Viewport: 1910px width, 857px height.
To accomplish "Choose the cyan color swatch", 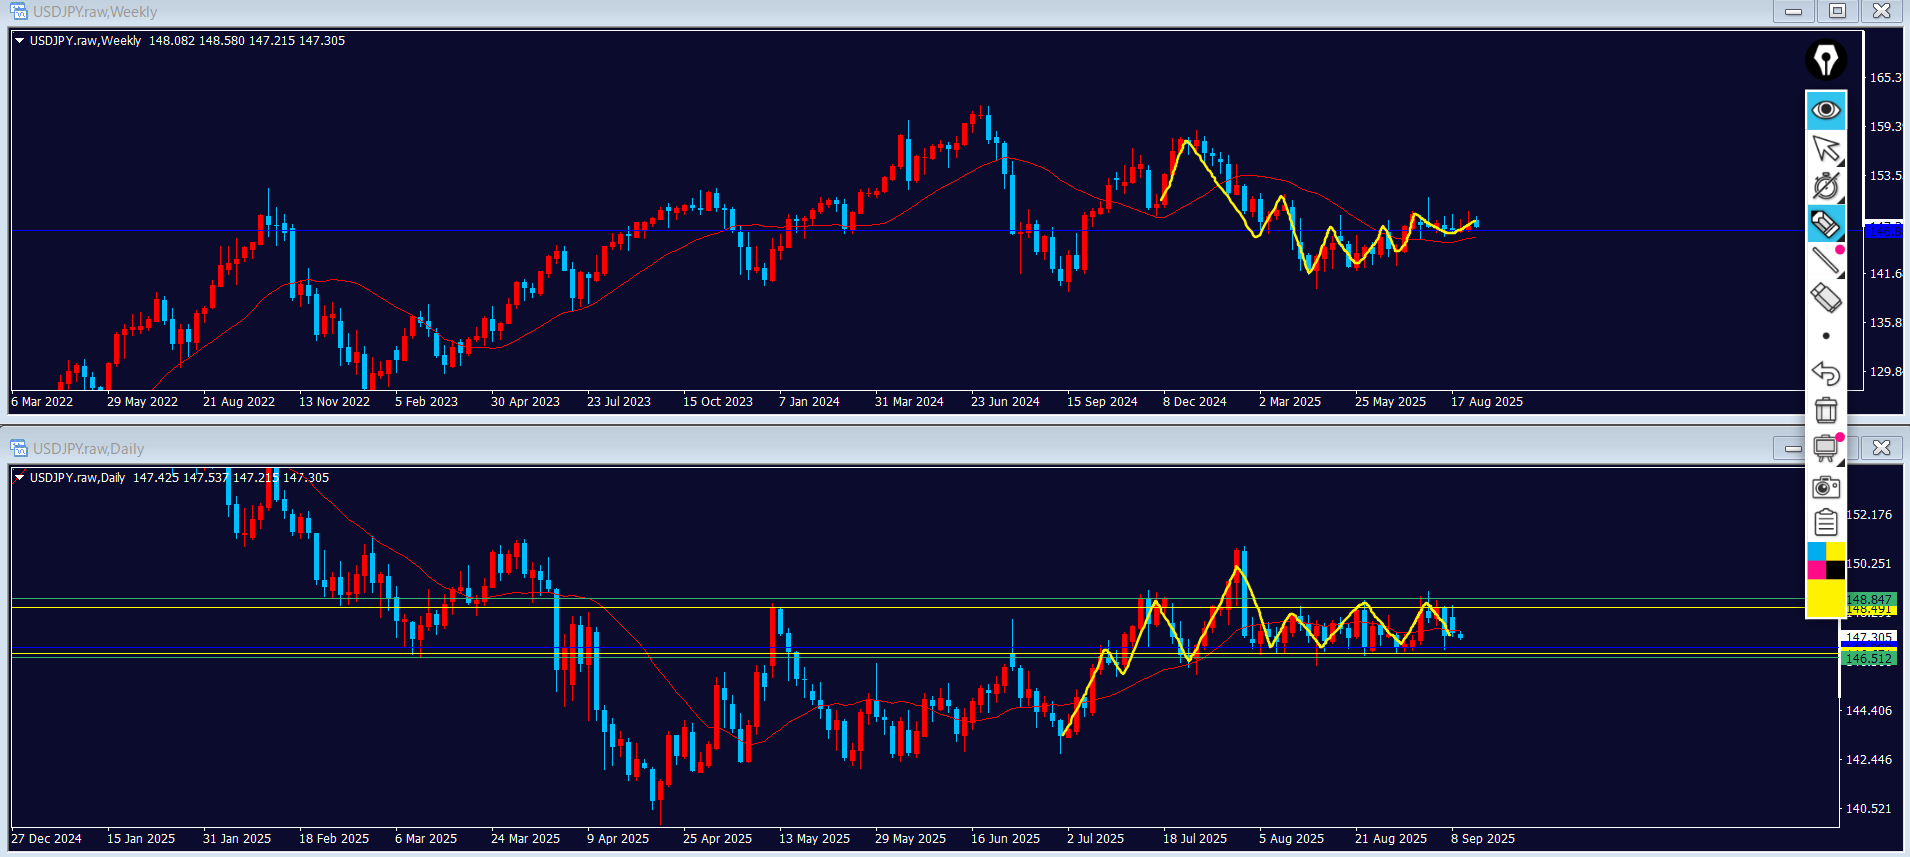I will tap(1816, 552).
